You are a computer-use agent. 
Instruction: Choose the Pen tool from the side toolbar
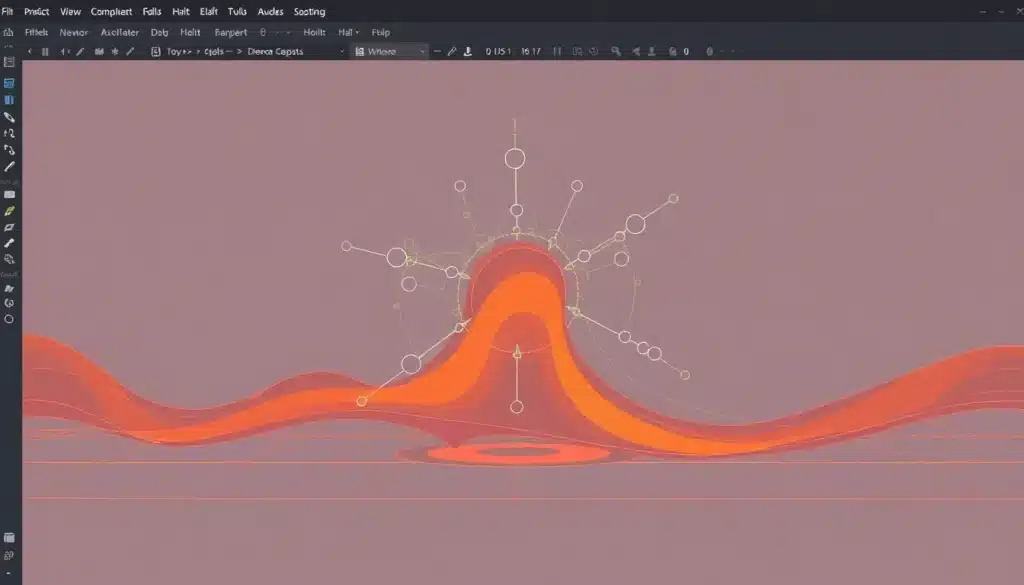point(8,168)
